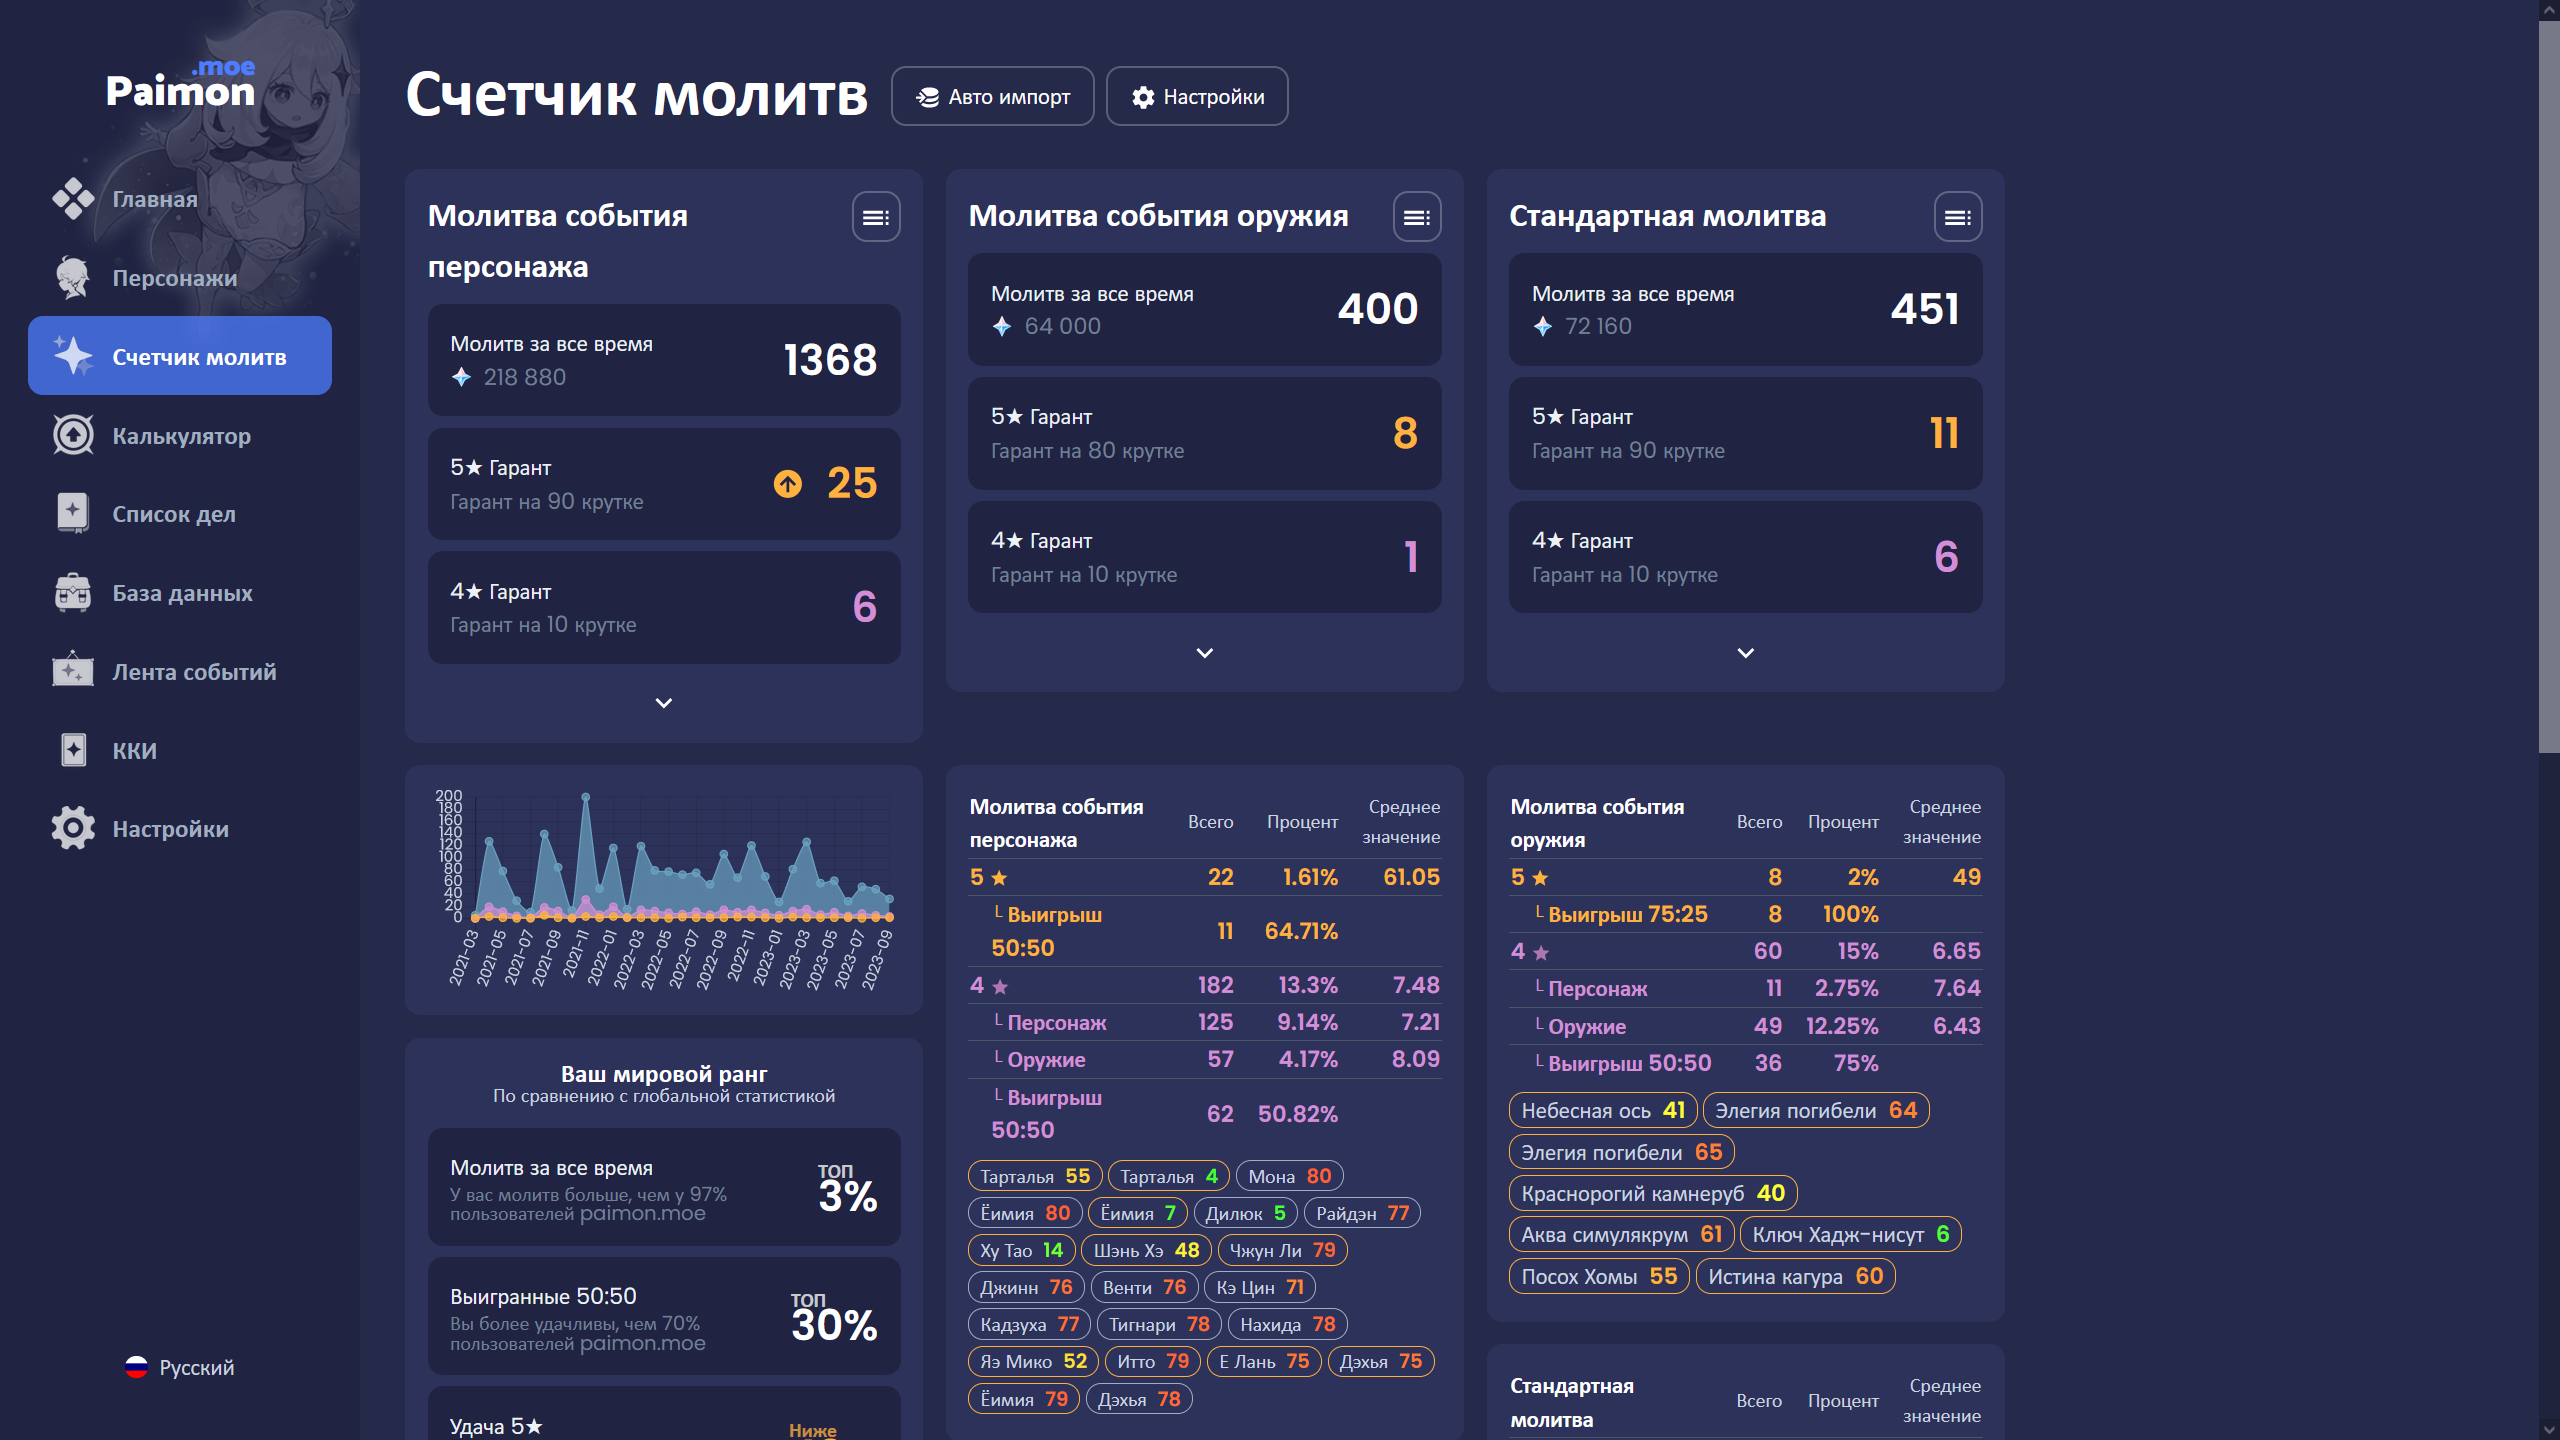Click the Авто импорт button
Viewport: 2560px width, 1440px height.
click(992, 96)
